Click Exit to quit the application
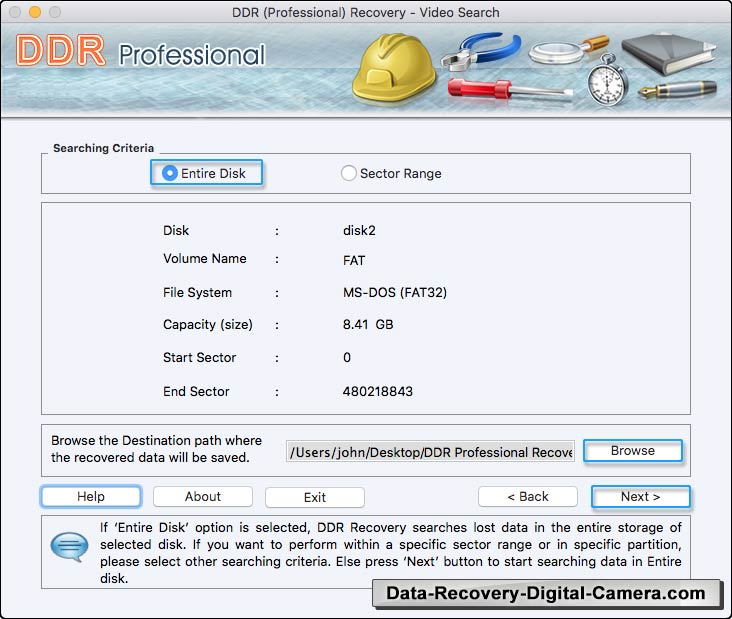This screenshot has height=619, width=732. pos(315,497)
